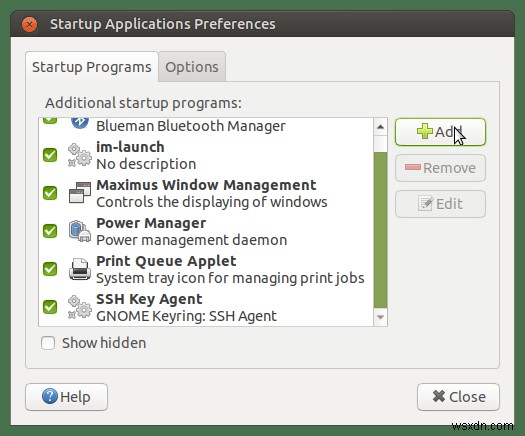Select the Startup Programs tab

pyautogui.click(x=91, y=67)
